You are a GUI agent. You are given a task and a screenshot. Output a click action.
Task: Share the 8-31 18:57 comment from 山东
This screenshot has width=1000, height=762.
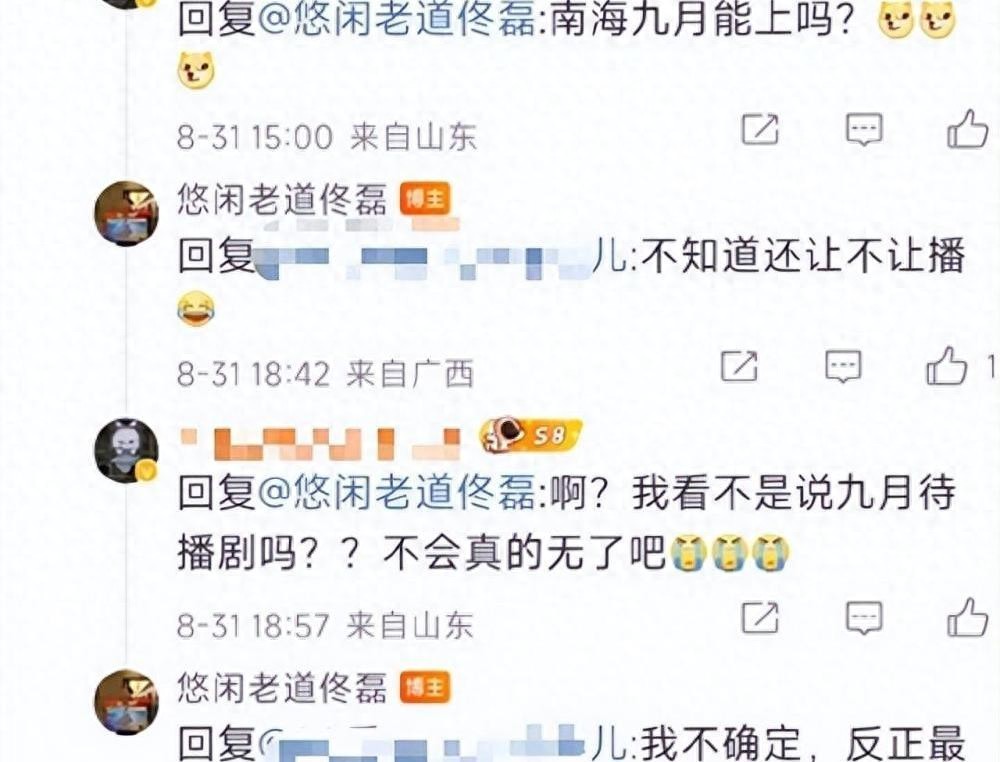pyautogui.click(x=760, y=617)
